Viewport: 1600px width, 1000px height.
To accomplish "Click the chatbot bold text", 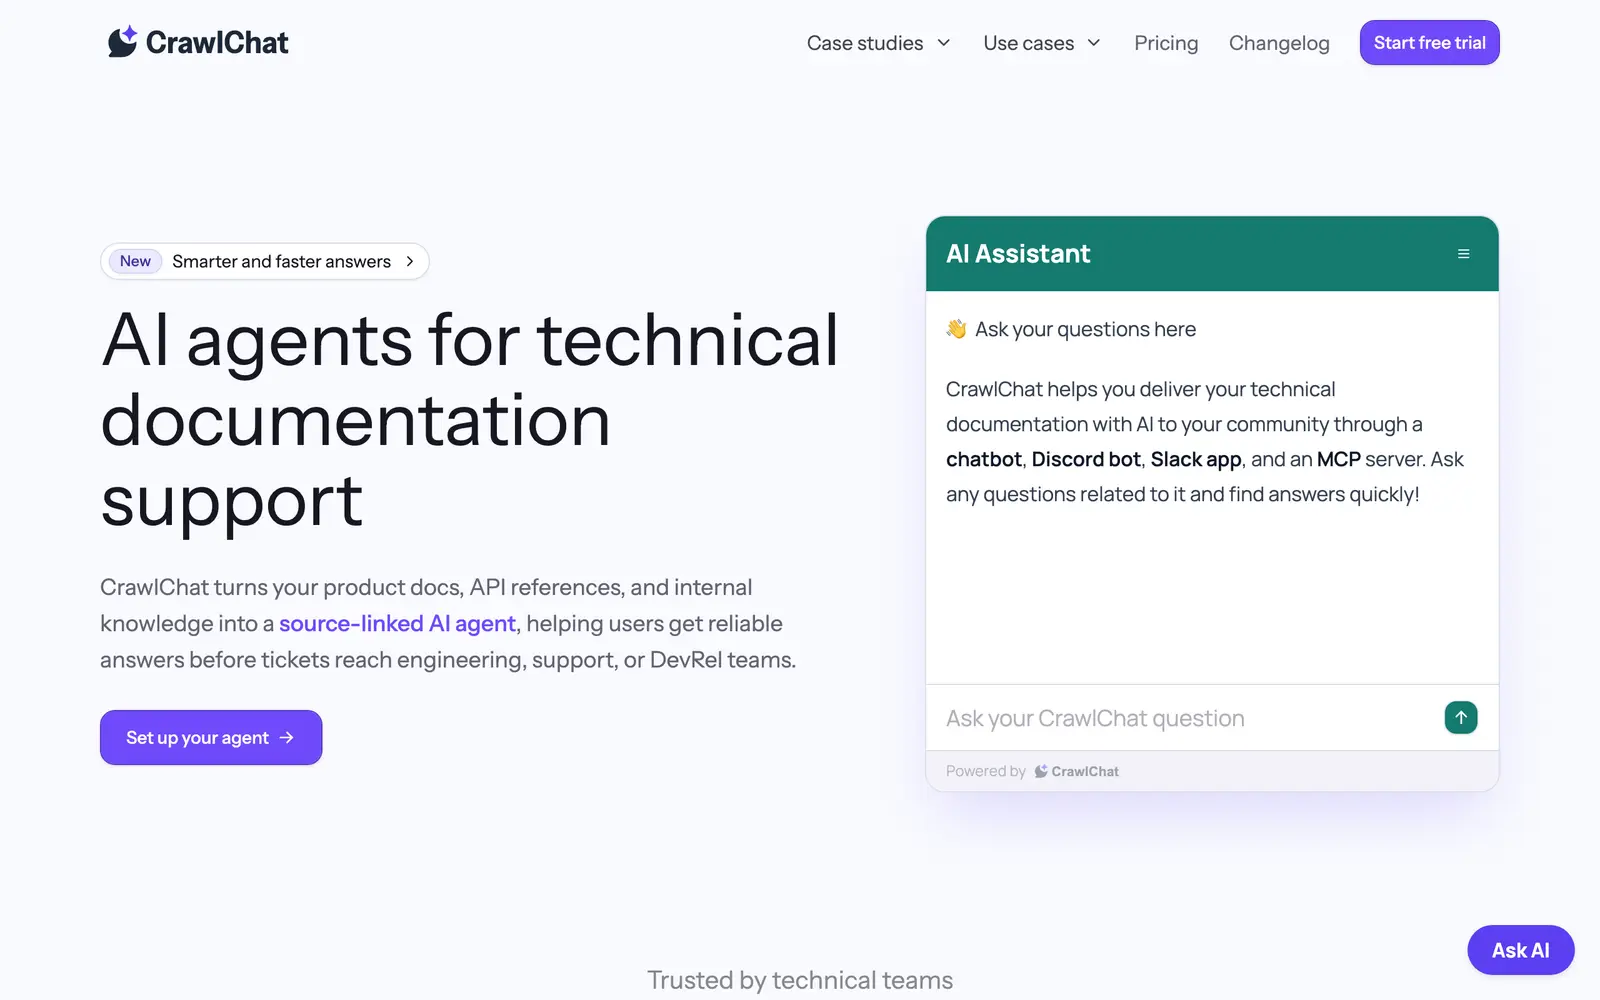I will click(984, 459).
